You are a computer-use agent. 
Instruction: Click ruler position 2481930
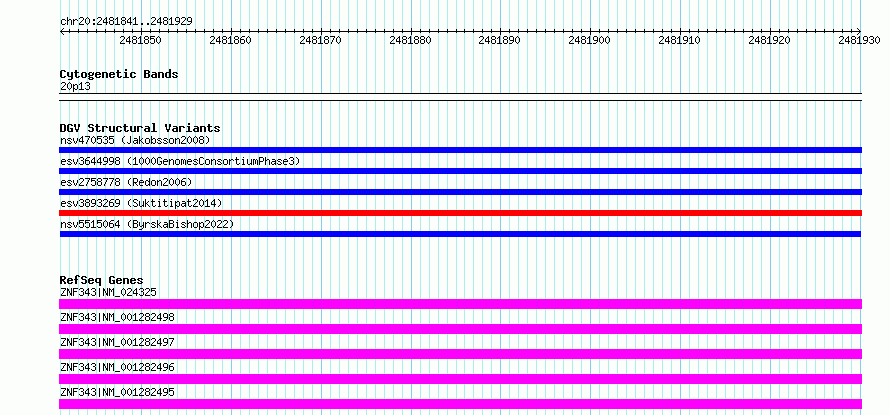[859, 40]
